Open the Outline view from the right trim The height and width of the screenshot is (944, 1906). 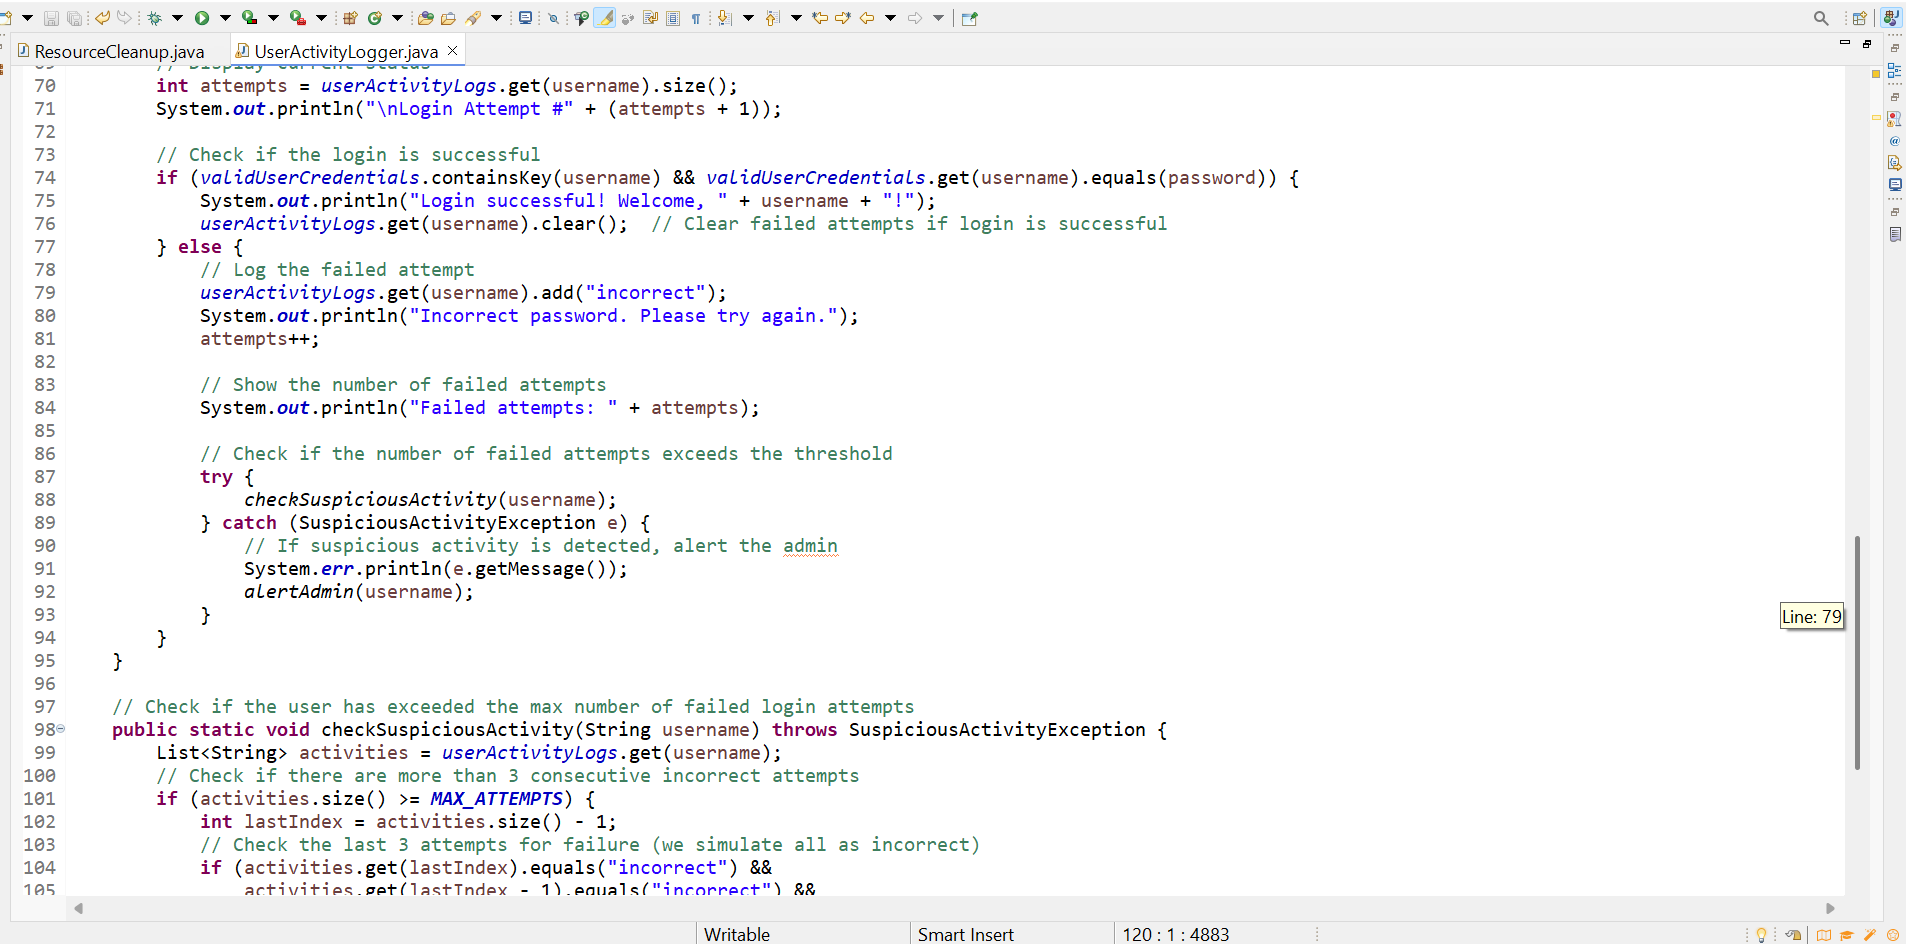(x=1894, y=70)
